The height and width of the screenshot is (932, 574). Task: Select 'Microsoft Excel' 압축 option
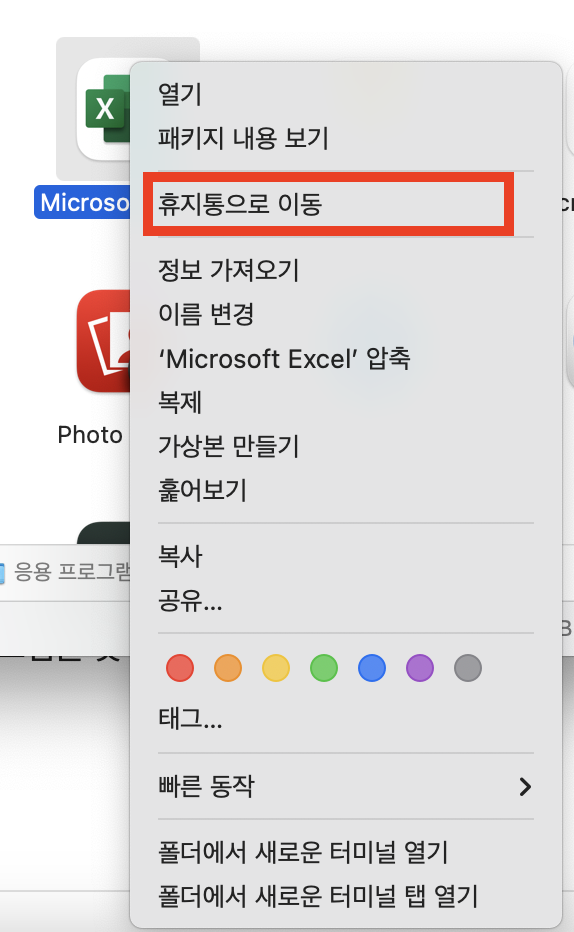[x=284, y=358]
